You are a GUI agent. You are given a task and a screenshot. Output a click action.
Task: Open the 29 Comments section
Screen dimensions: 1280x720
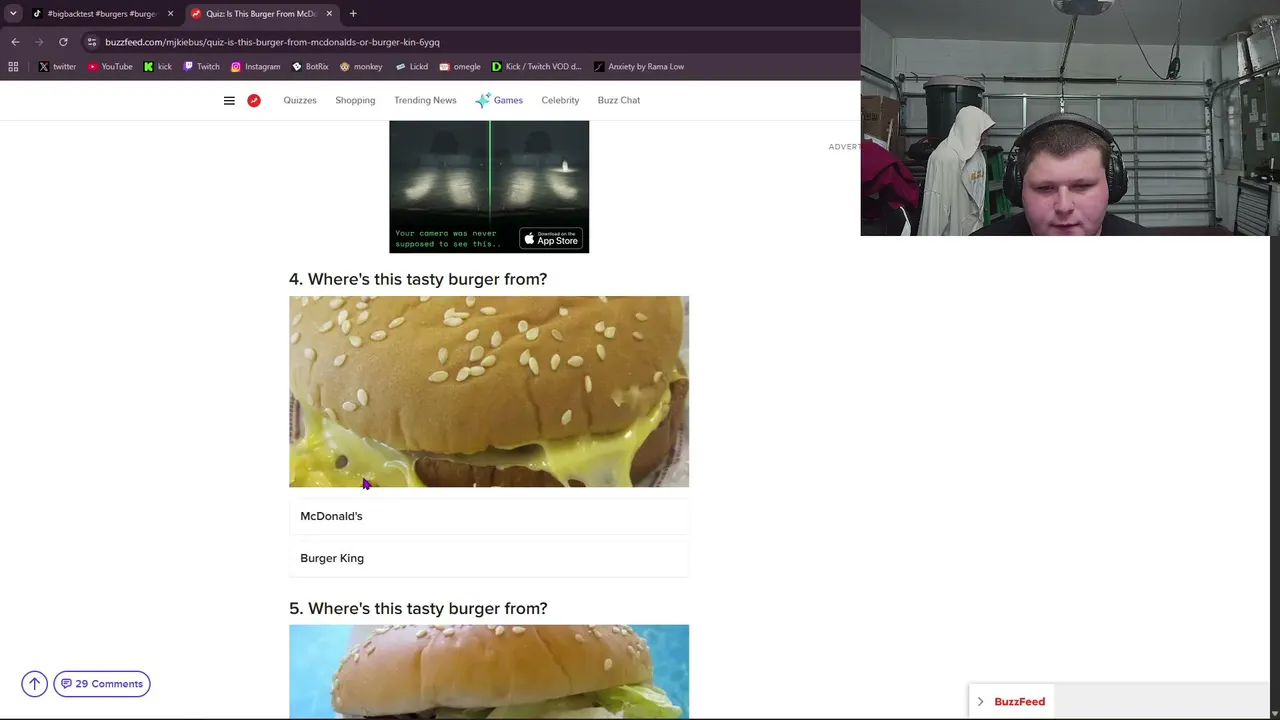(102, 684)
